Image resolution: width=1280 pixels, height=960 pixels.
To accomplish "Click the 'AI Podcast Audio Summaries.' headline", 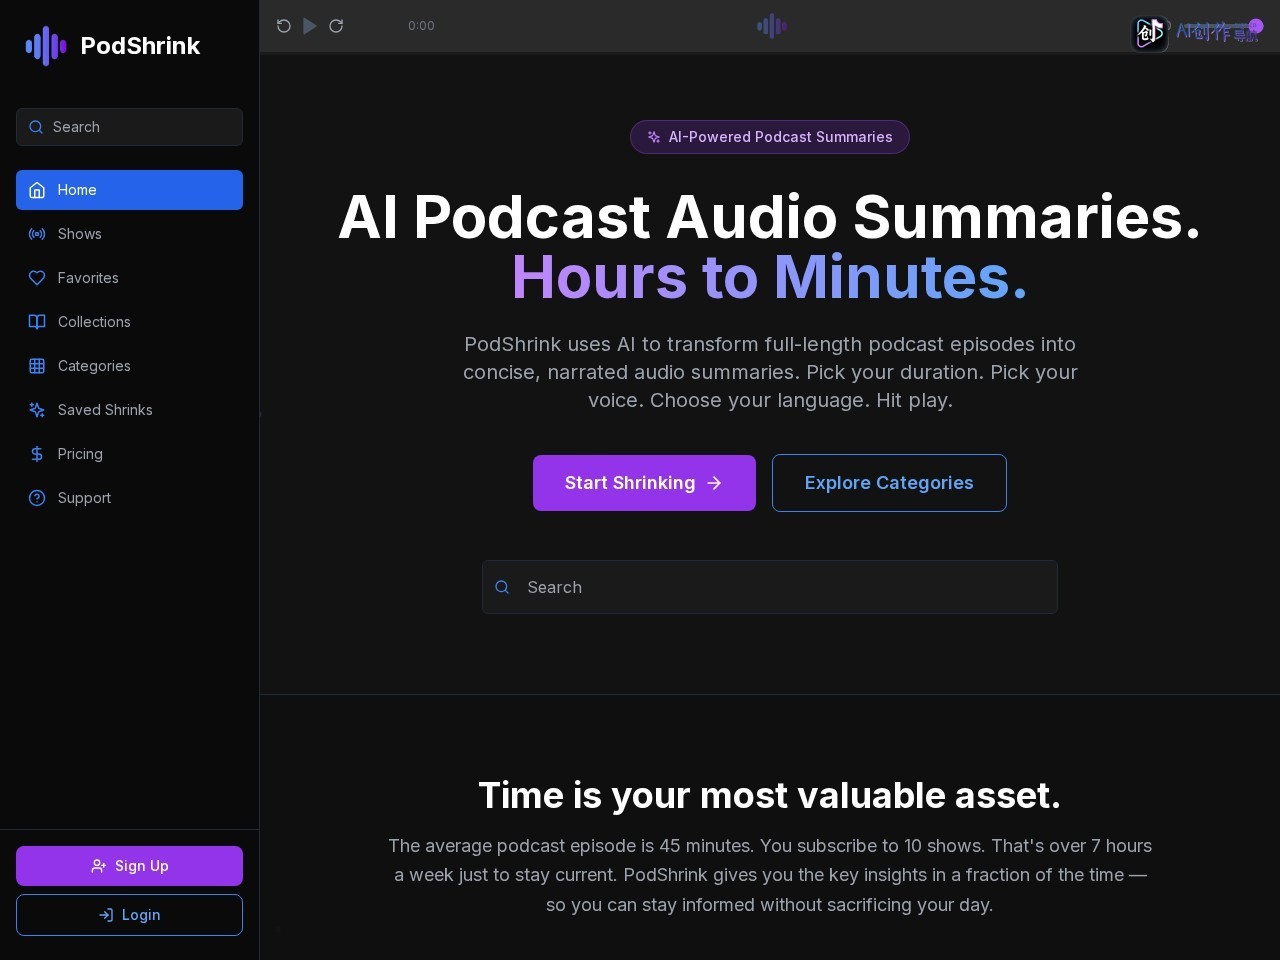I will 770,217.
